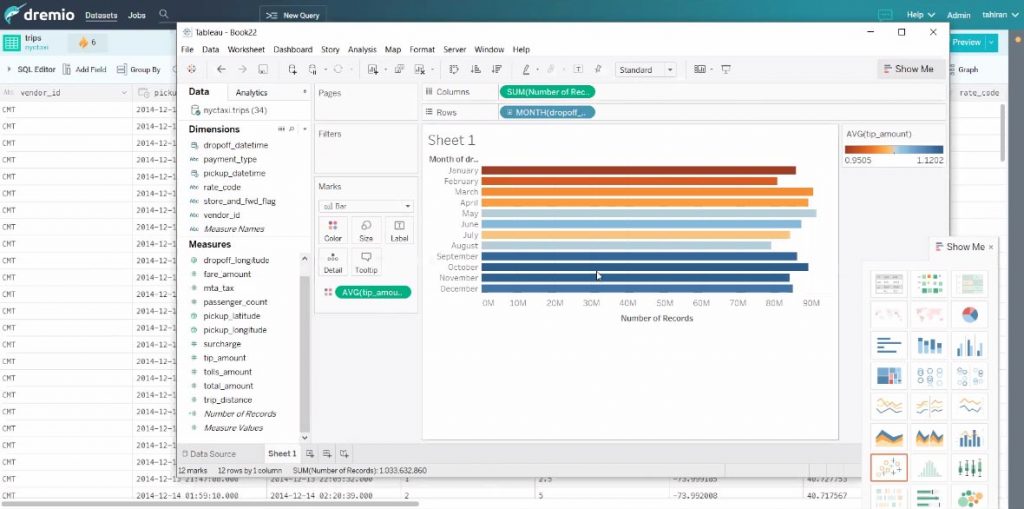1024x509 pixels.
Task: Open the Worksheet menu
Action: [x=246, y=49]
